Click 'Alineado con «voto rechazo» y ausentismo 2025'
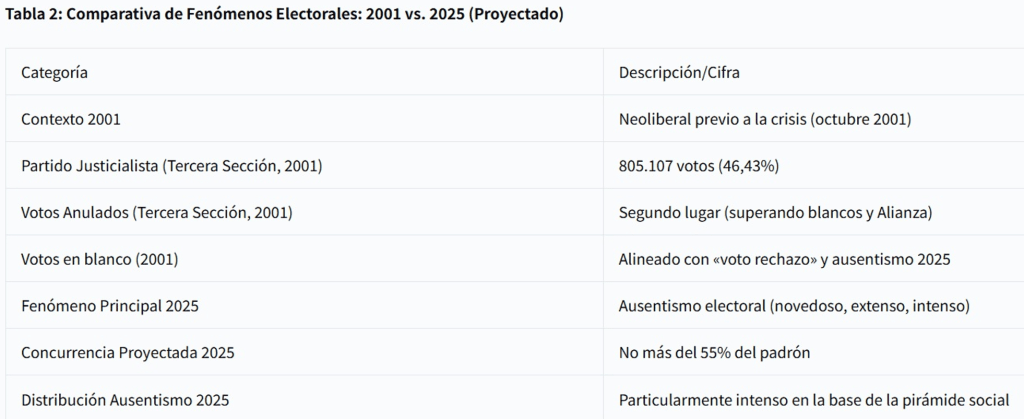 click(x=784, y=259)
